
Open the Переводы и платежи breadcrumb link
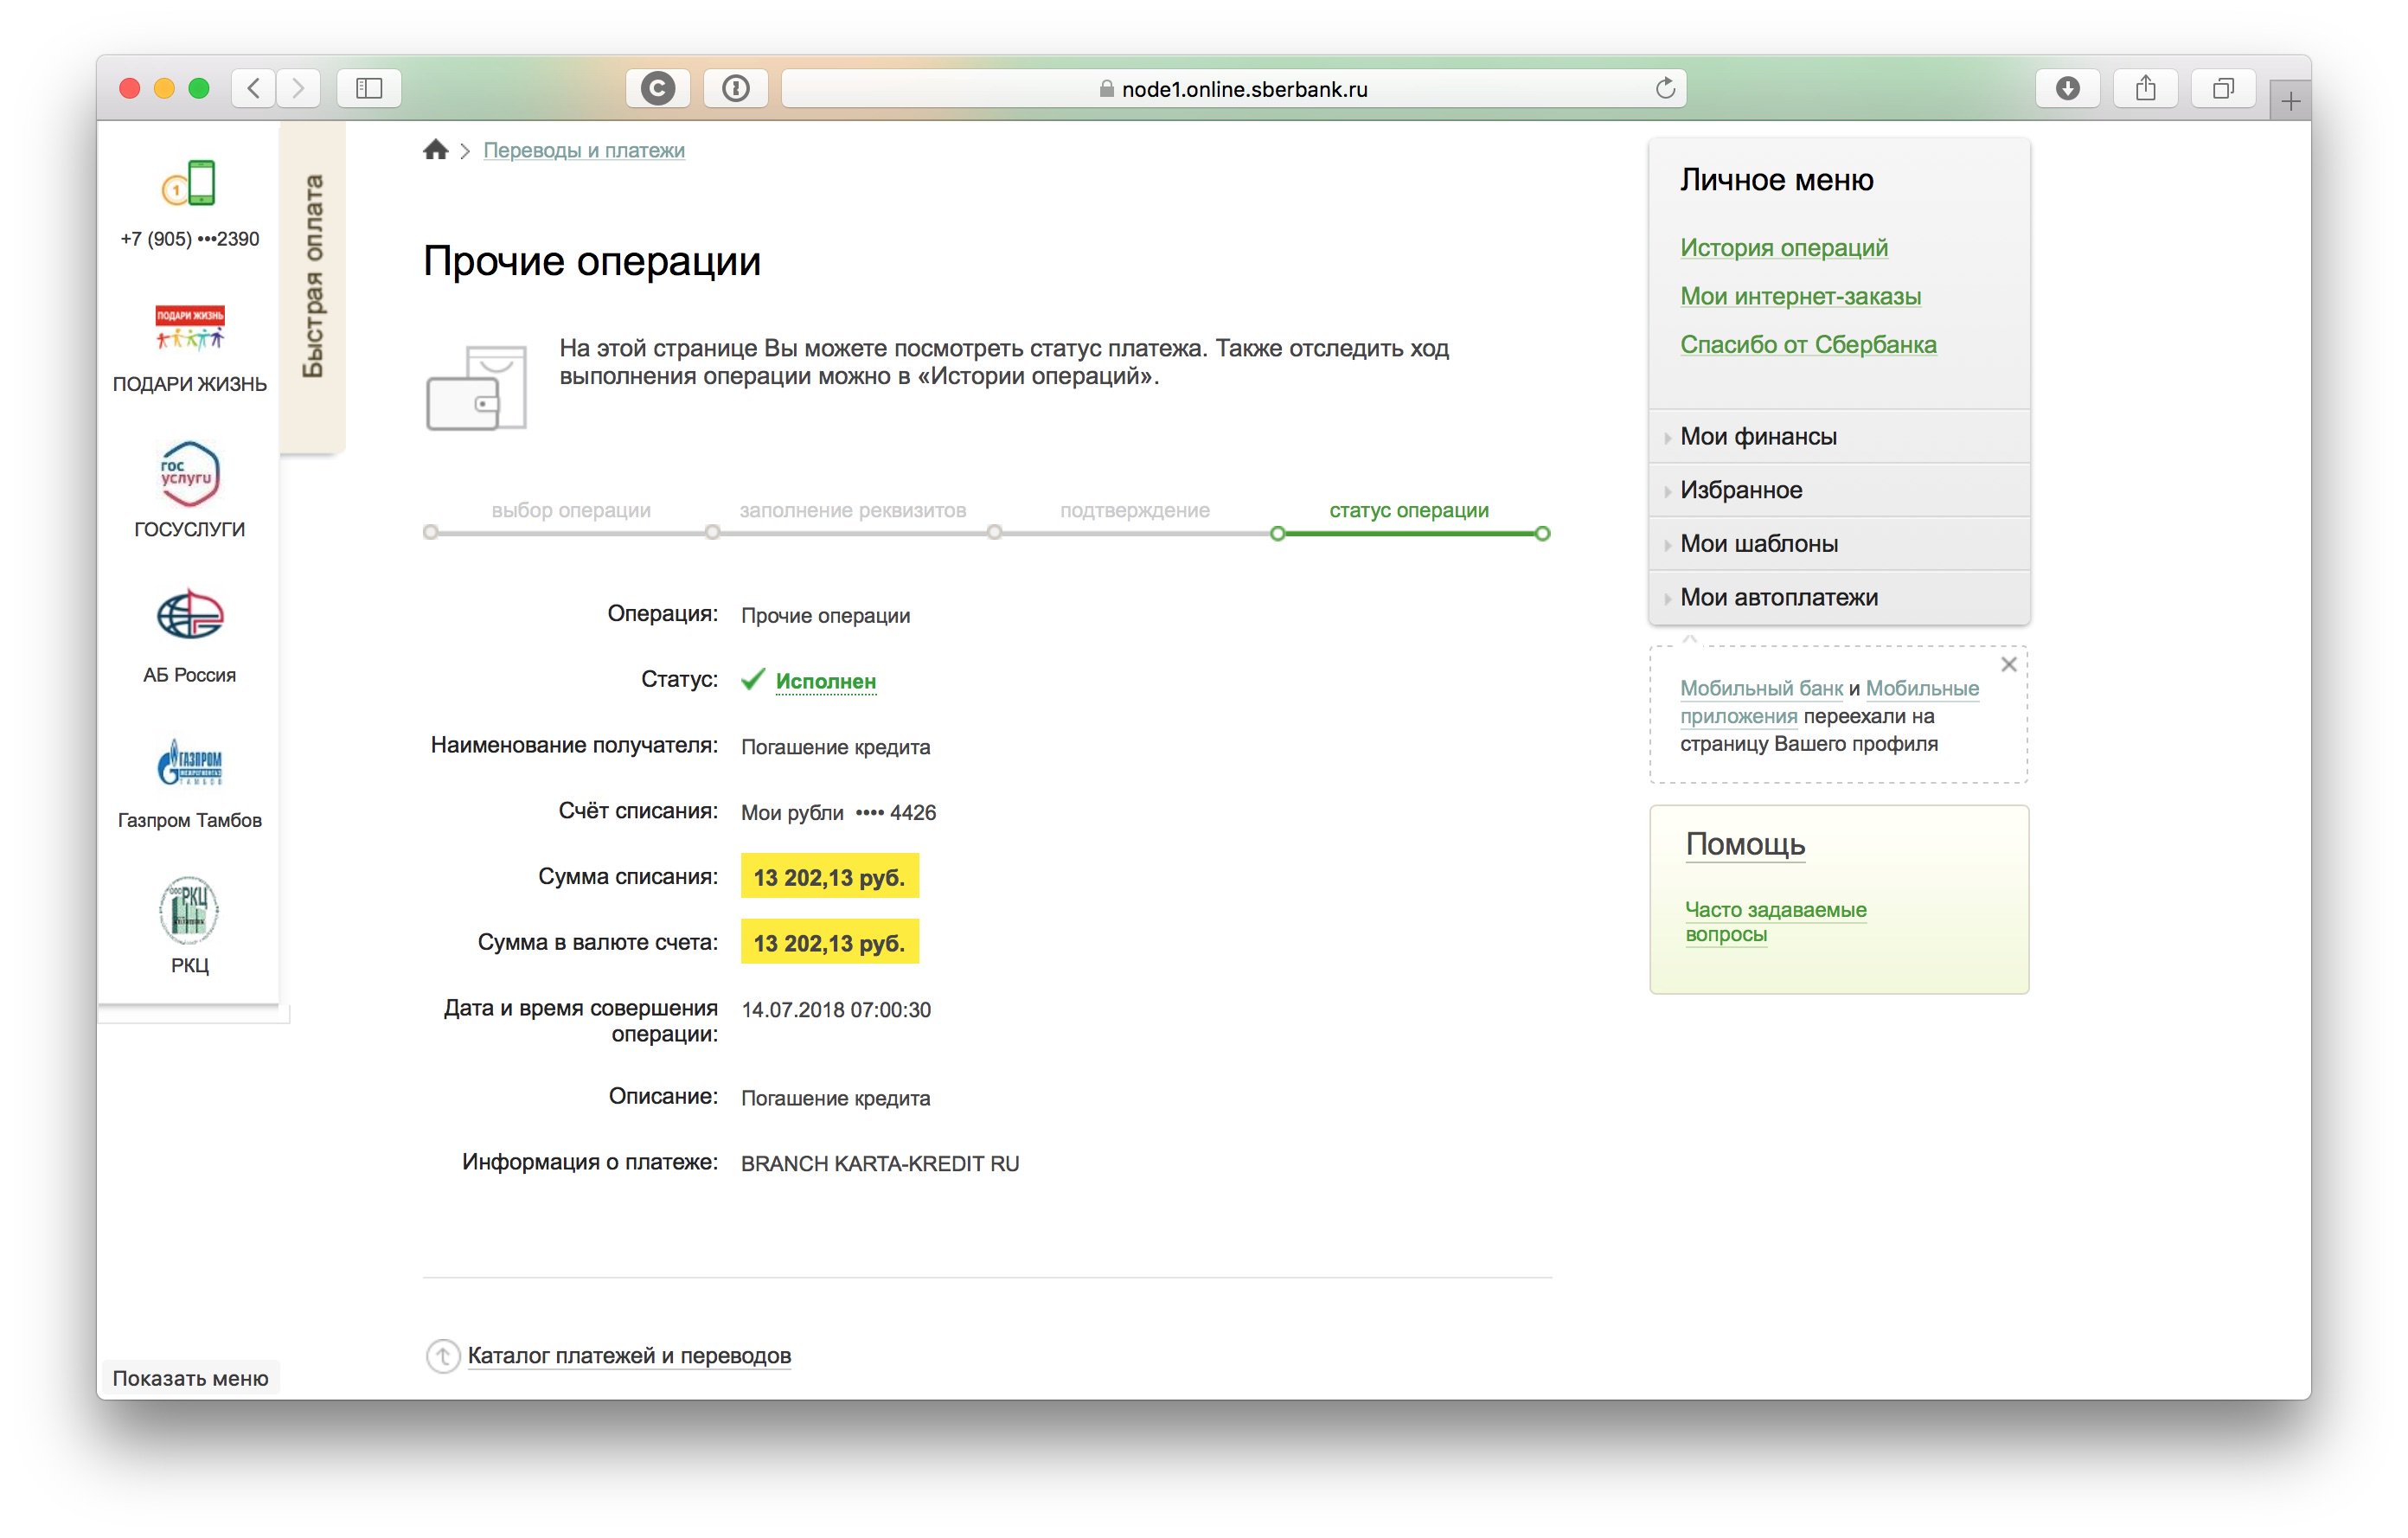click(584, 150)
